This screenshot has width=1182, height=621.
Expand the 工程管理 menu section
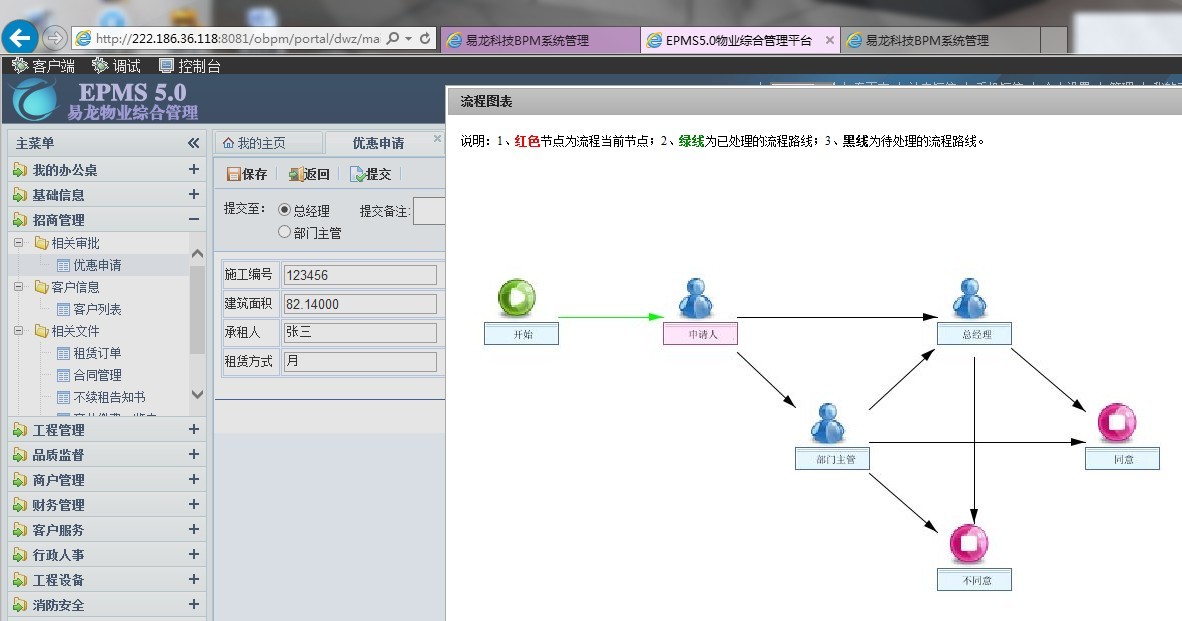pos(194,430)
